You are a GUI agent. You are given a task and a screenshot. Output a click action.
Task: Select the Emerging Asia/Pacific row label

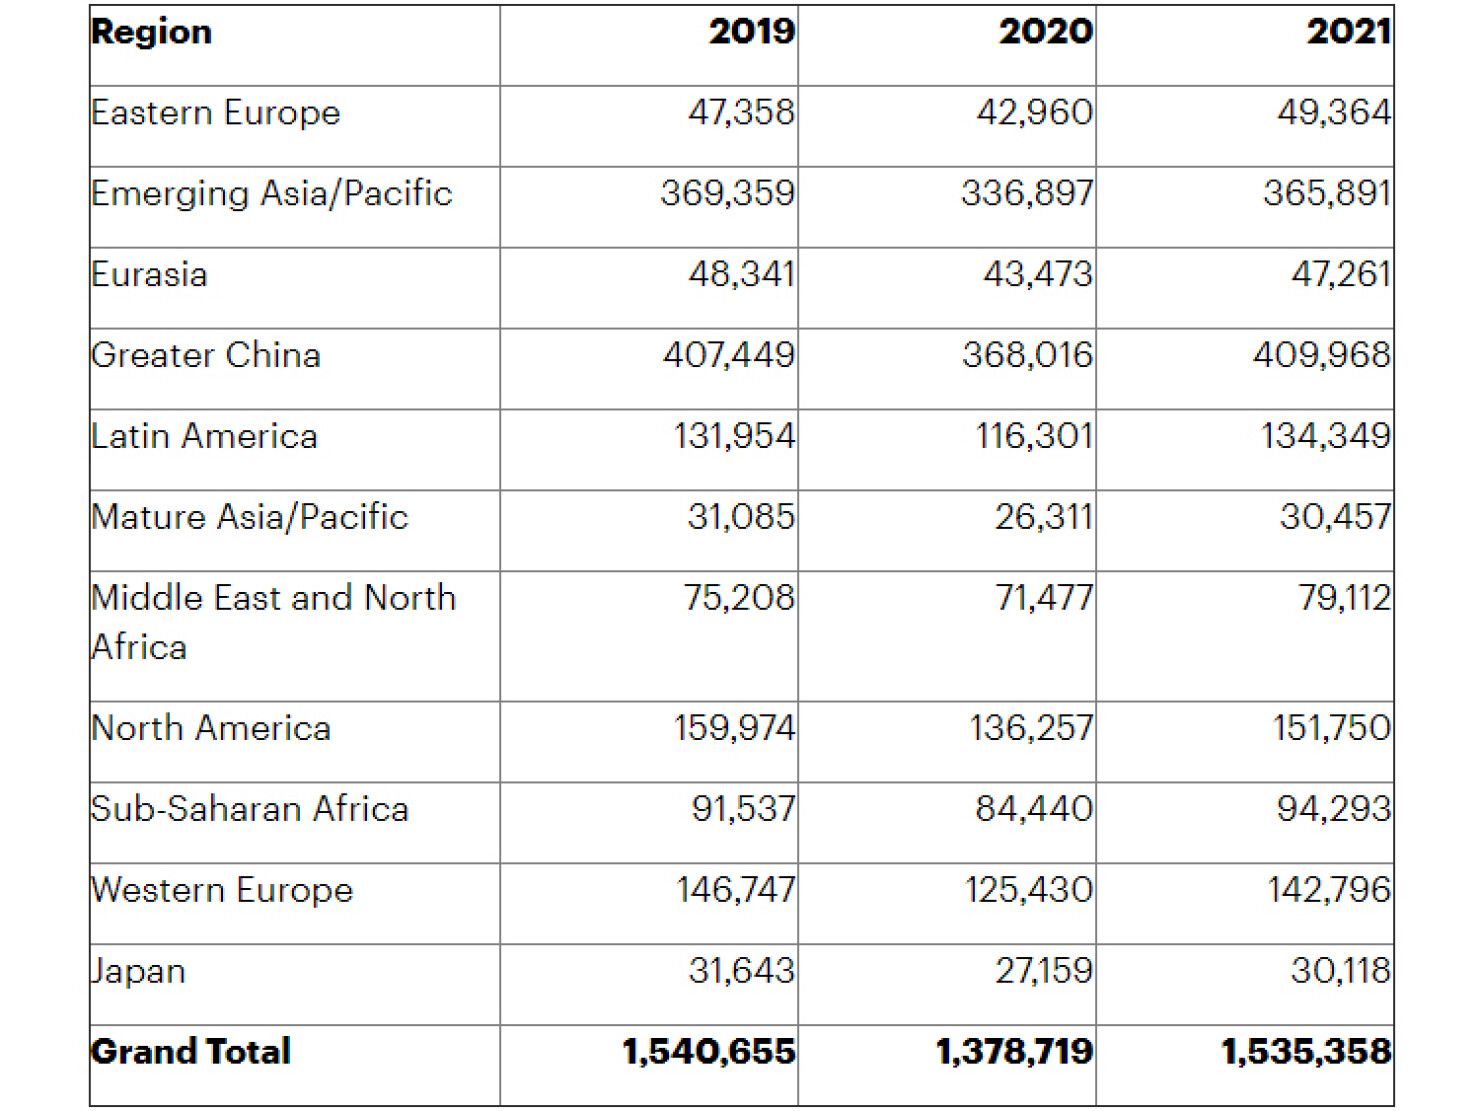tap(272, 193)
